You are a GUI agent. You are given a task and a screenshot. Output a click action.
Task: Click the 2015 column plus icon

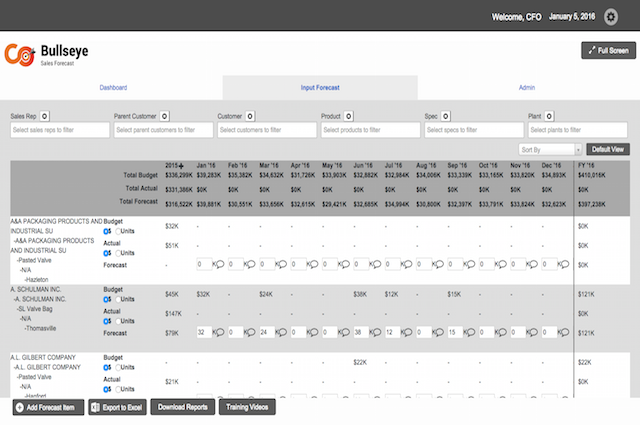point(182,164)
